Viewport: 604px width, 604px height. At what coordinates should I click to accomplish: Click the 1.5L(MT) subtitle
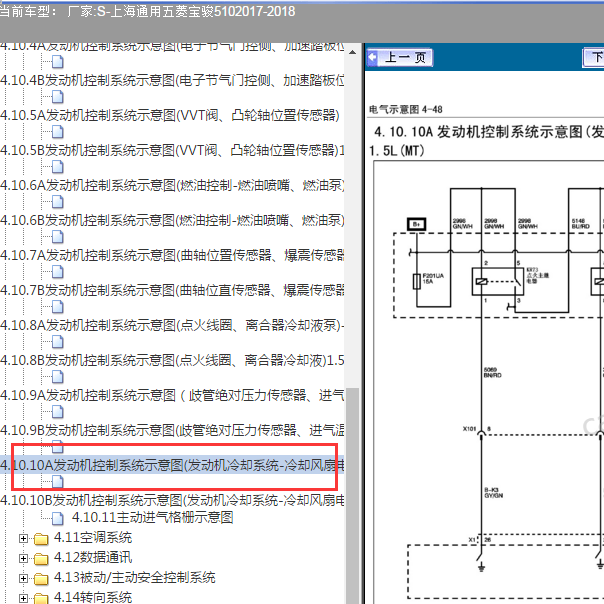397,151
